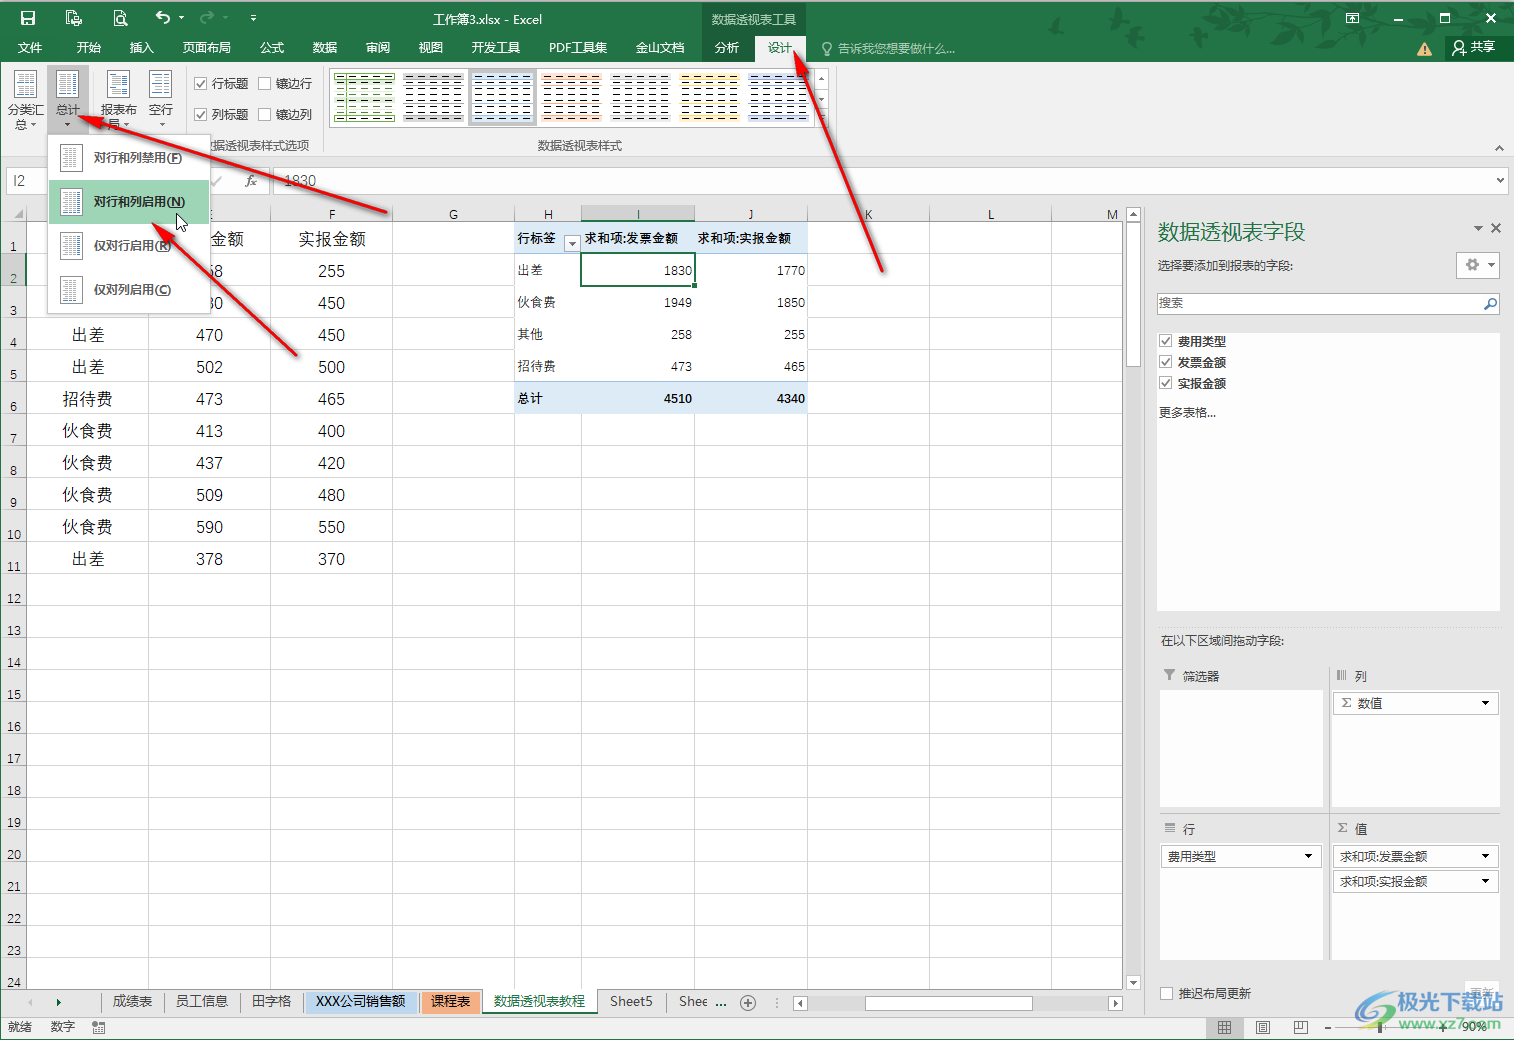Click the Share (共享) button

pos(1474,47)
